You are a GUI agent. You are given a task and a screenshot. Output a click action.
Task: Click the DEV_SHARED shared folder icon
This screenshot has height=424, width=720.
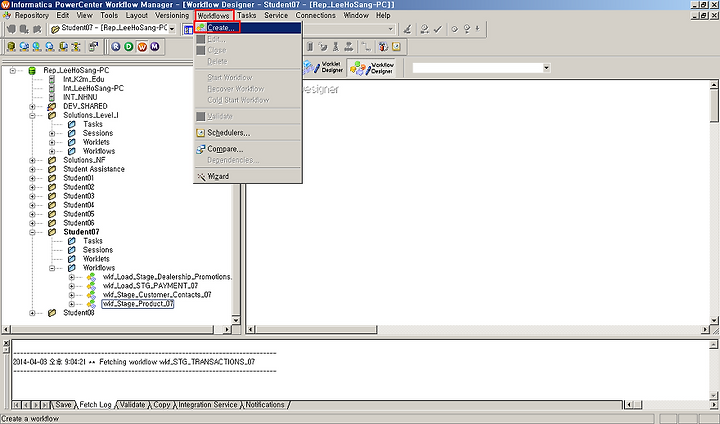click(52, 106)
